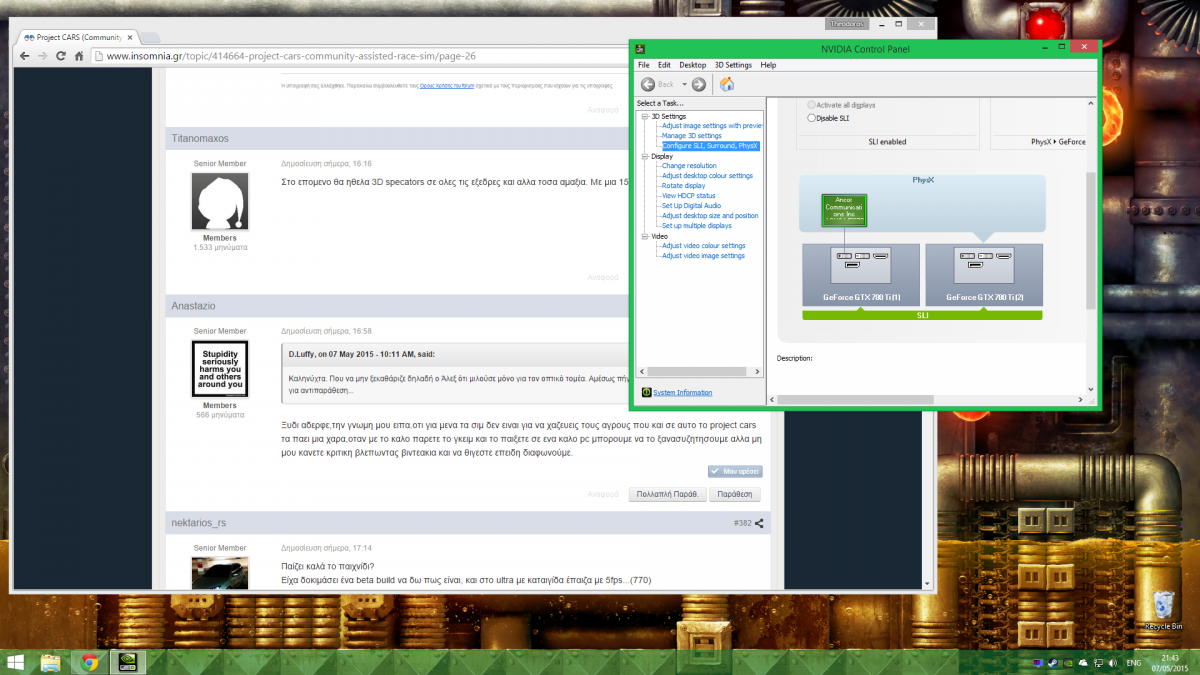
Task: Open the Recycle Bin desktop icon
Action: pyautogui.click(x=1162, y=610)
